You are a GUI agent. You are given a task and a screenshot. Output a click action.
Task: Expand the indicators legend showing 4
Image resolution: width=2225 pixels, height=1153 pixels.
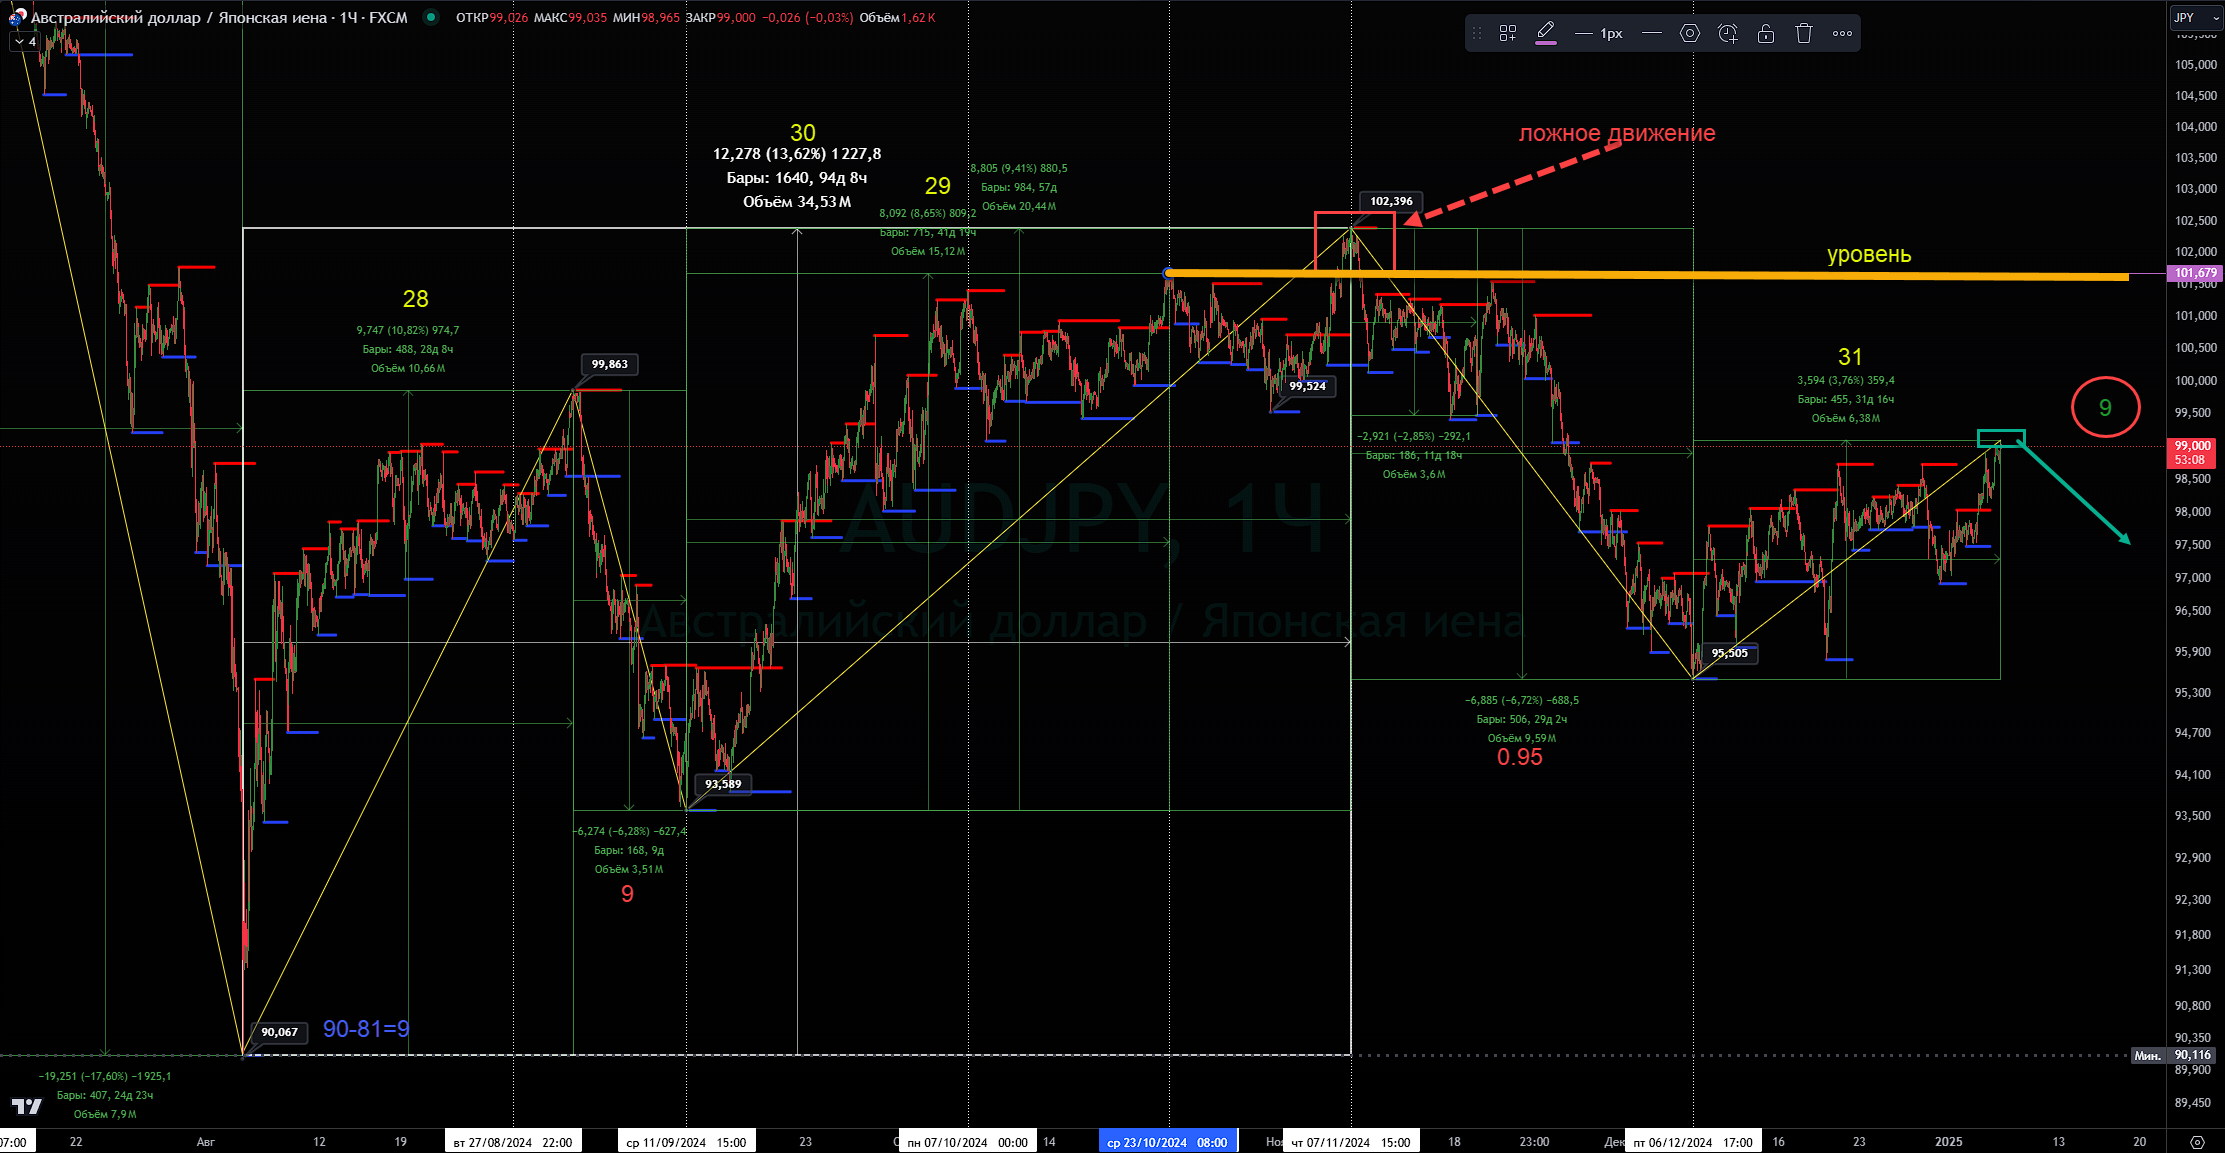(x=25, y=42)
